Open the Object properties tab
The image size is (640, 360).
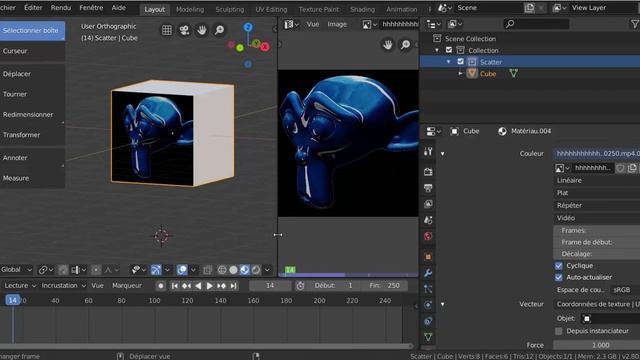point(428,257)
